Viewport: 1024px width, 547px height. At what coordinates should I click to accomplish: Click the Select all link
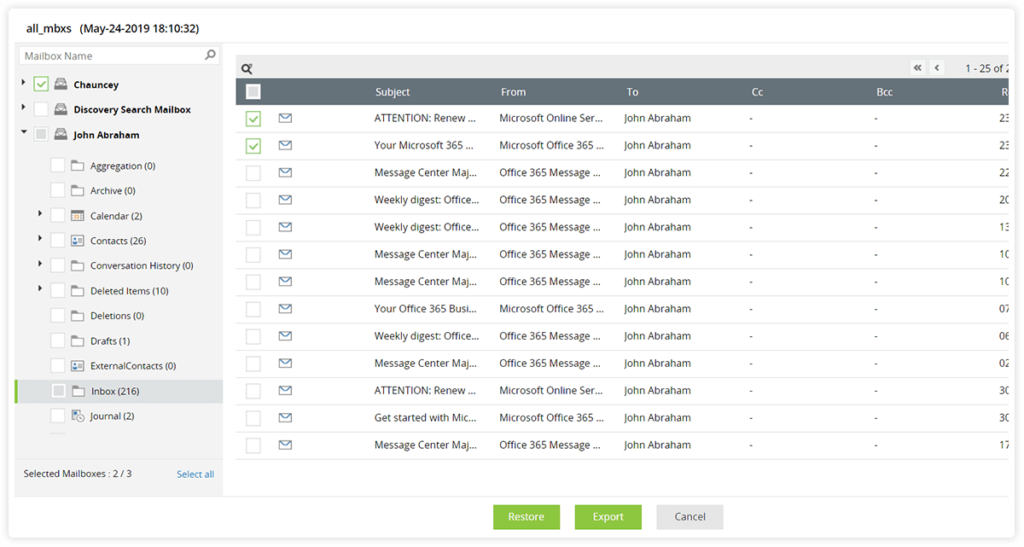[x=195, y=475]
